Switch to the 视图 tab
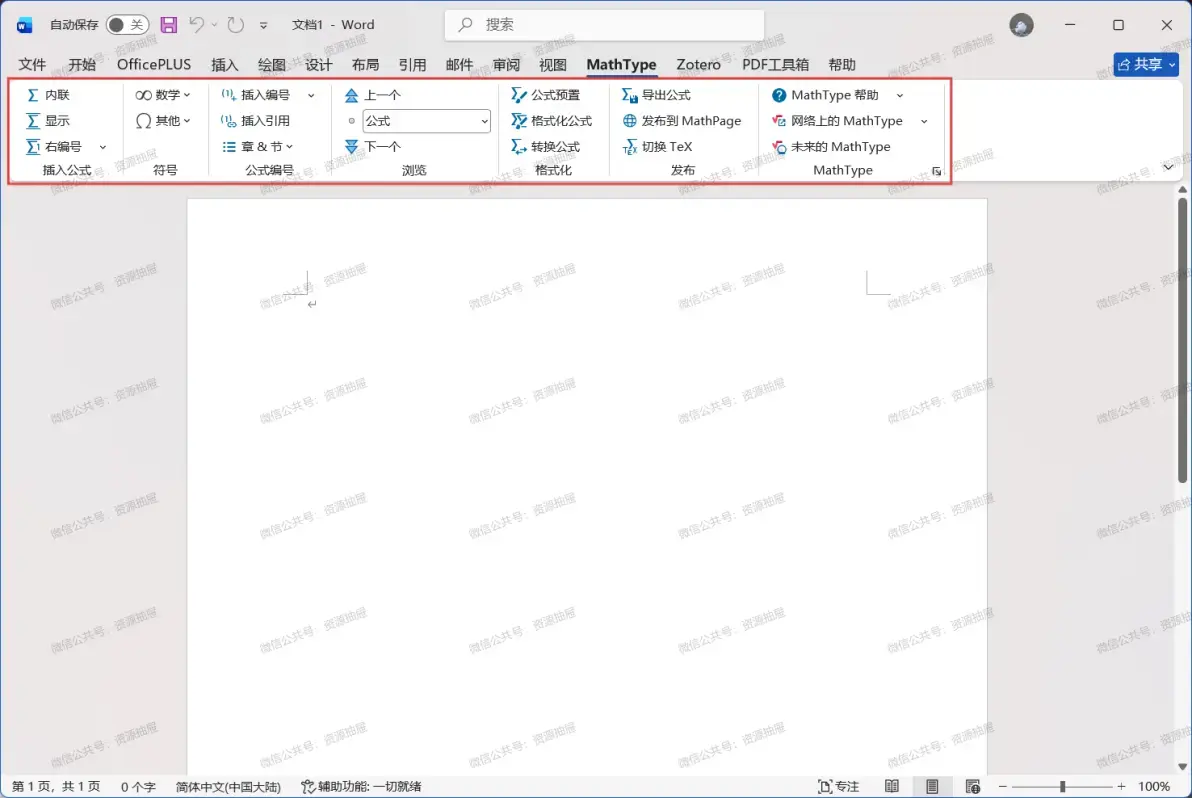Screen dimensions: 1192x798 pos(553,65)
